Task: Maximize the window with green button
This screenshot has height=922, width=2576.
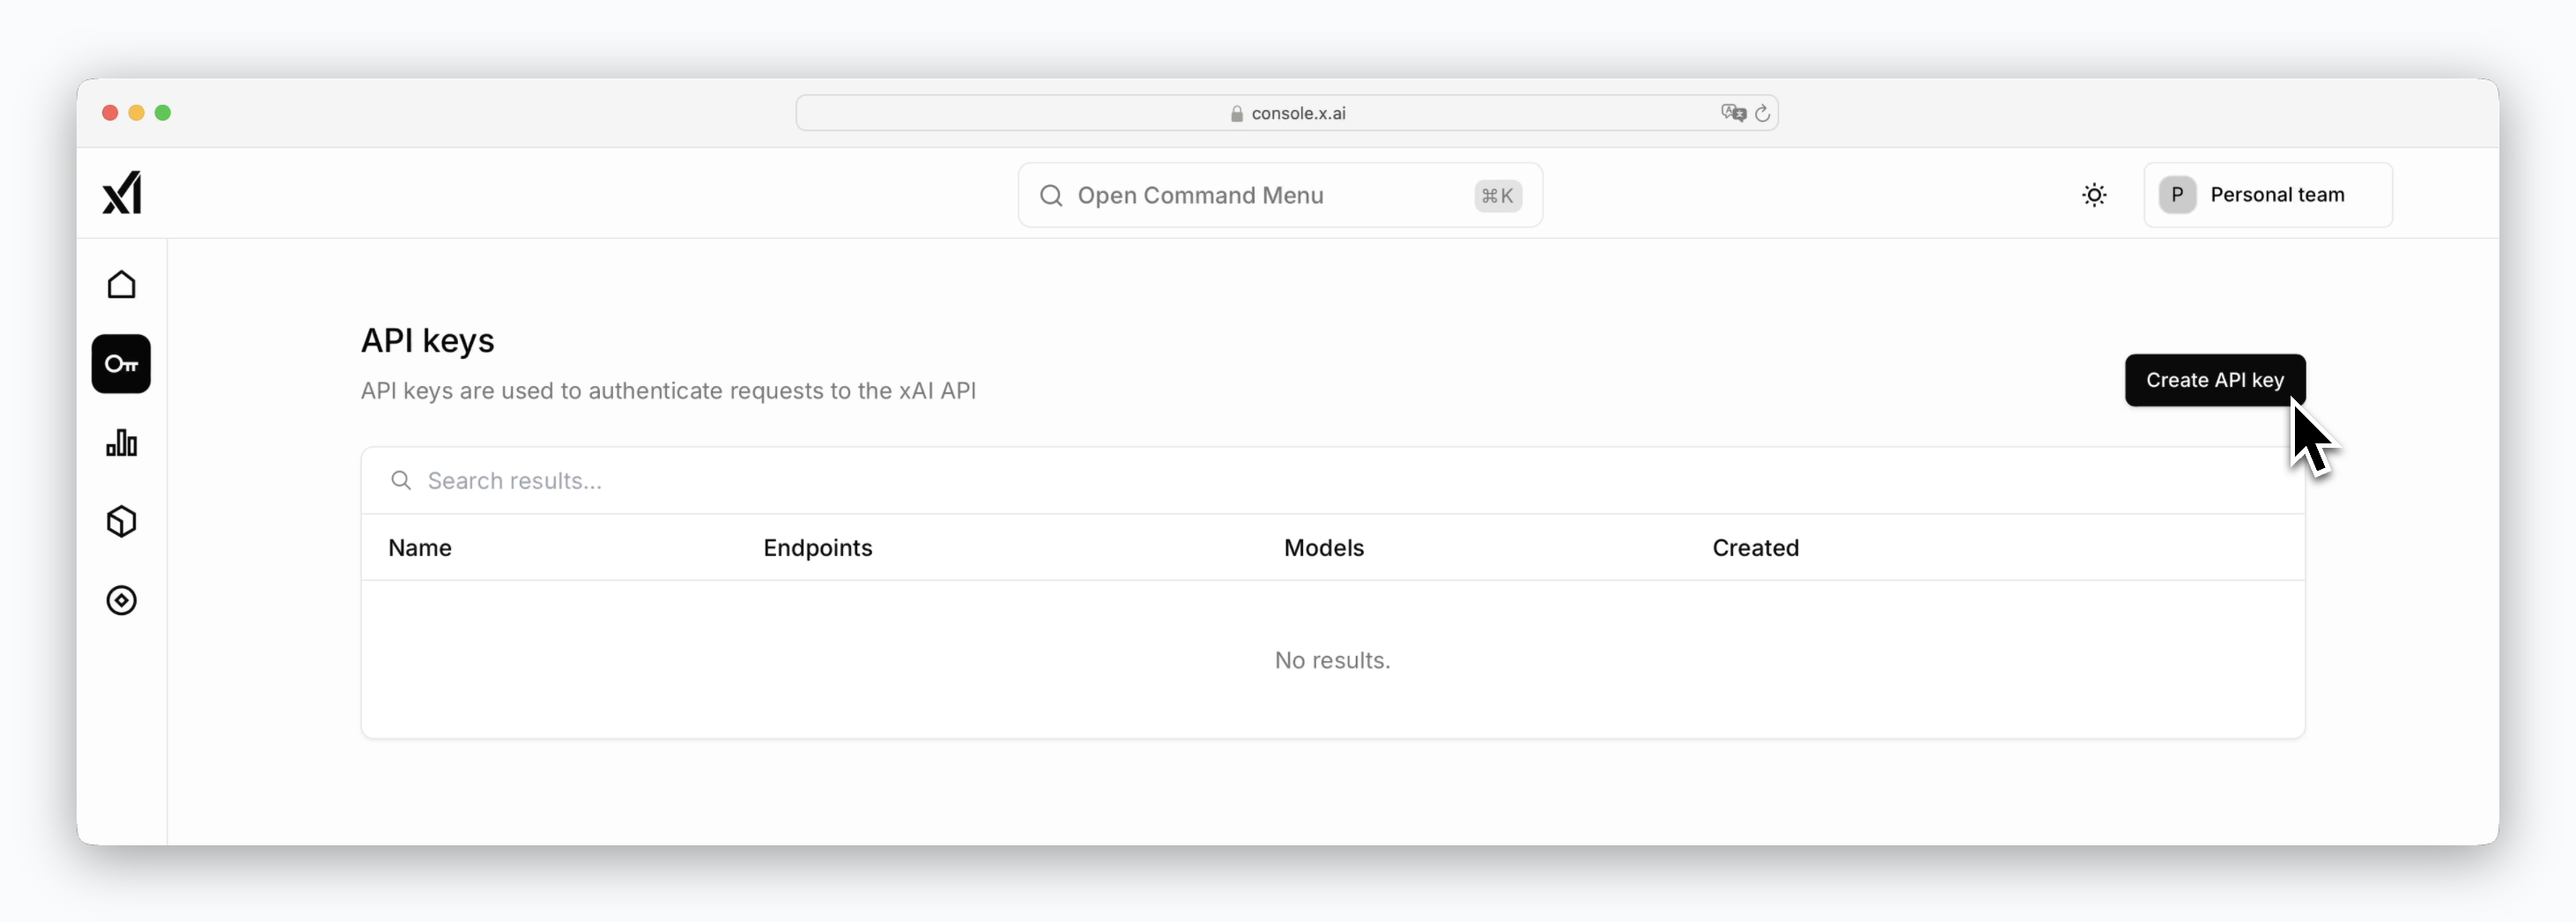Action: [x=163, y=113]
